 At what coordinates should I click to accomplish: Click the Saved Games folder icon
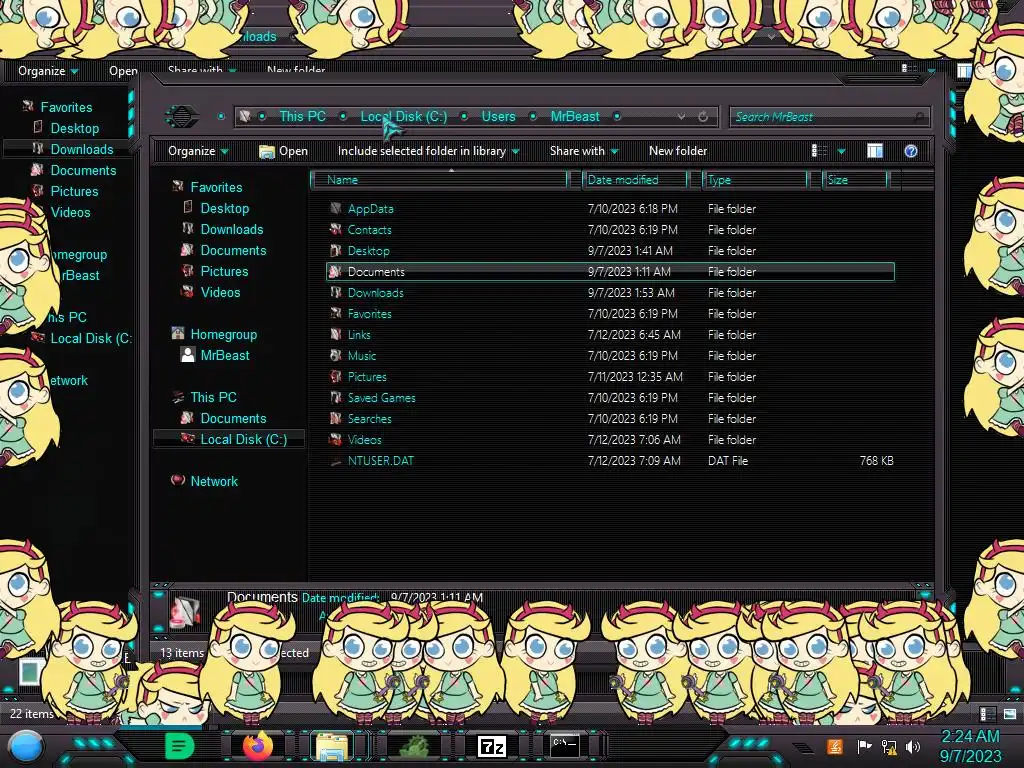[336, 398]
